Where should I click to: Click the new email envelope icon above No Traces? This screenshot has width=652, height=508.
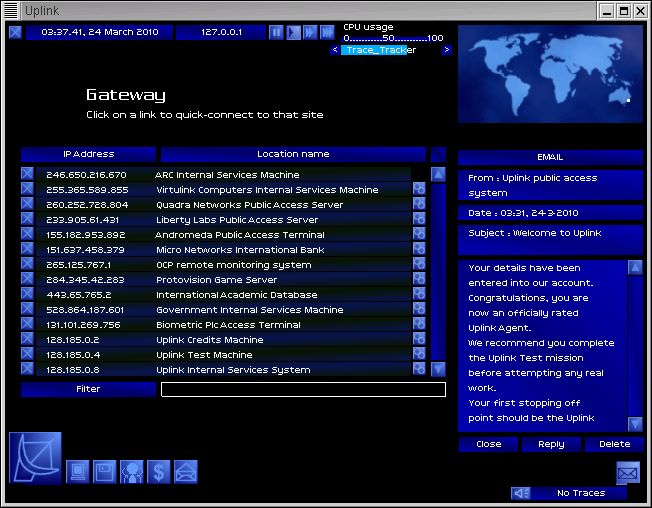point(628,473)
